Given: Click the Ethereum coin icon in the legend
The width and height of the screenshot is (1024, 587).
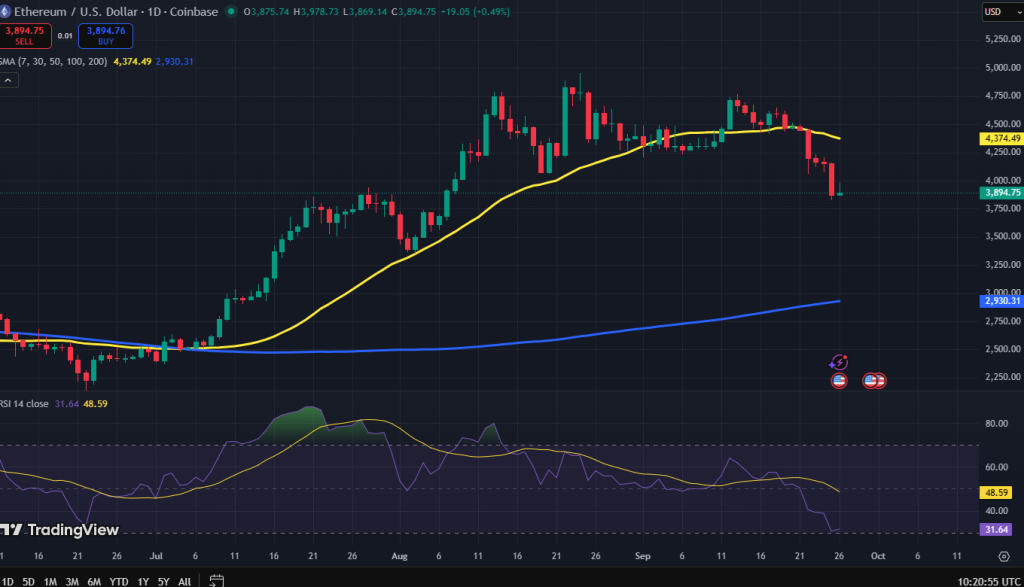Looking at the screenshot, I should tap(7, 12).
